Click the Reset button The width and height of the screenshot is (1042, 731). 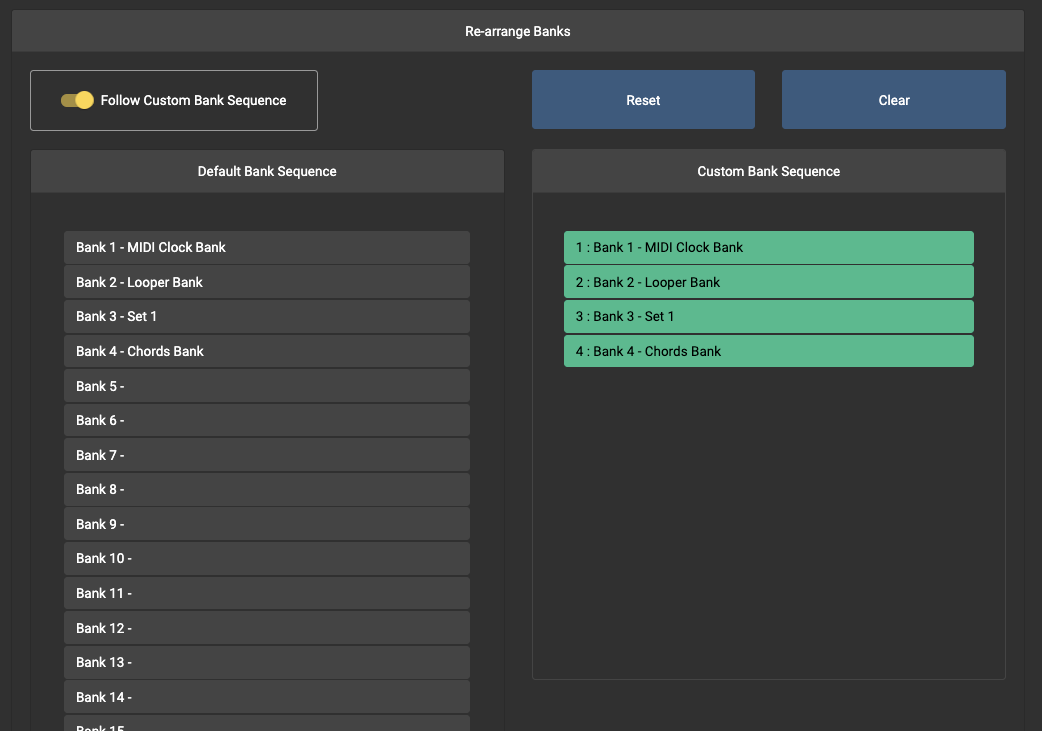coord(643,100)
